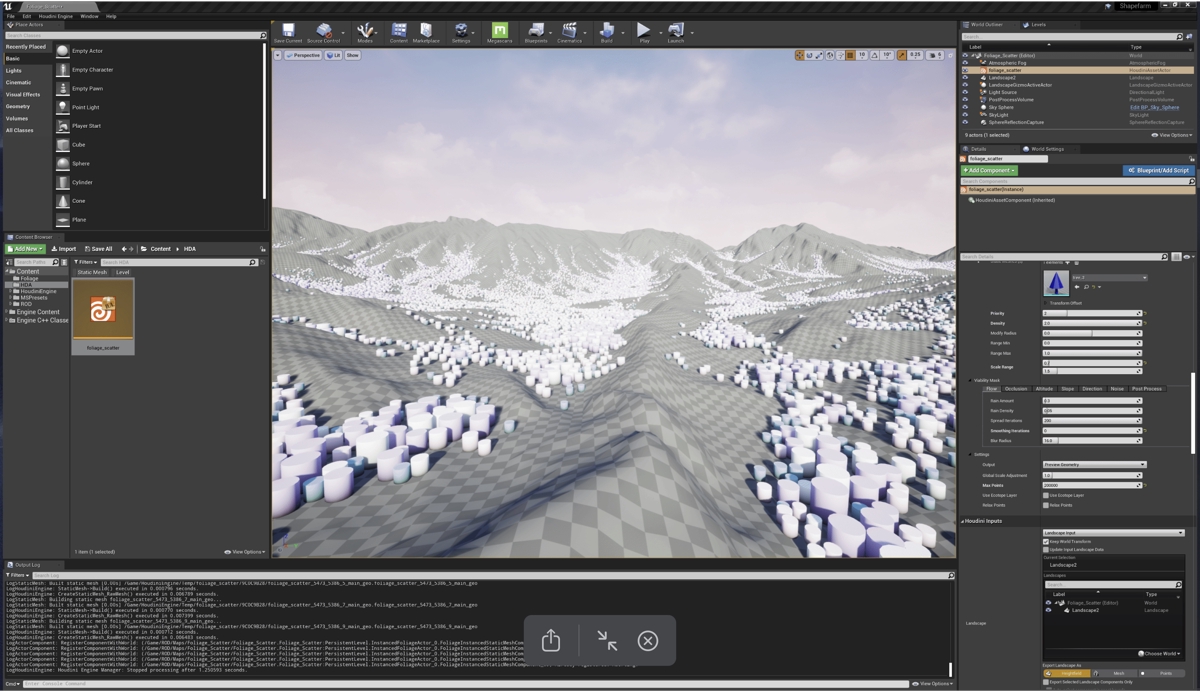Click the Blueprint/Add Script button
Screen dimensions: 1200x692
(x=1158, y=170)
